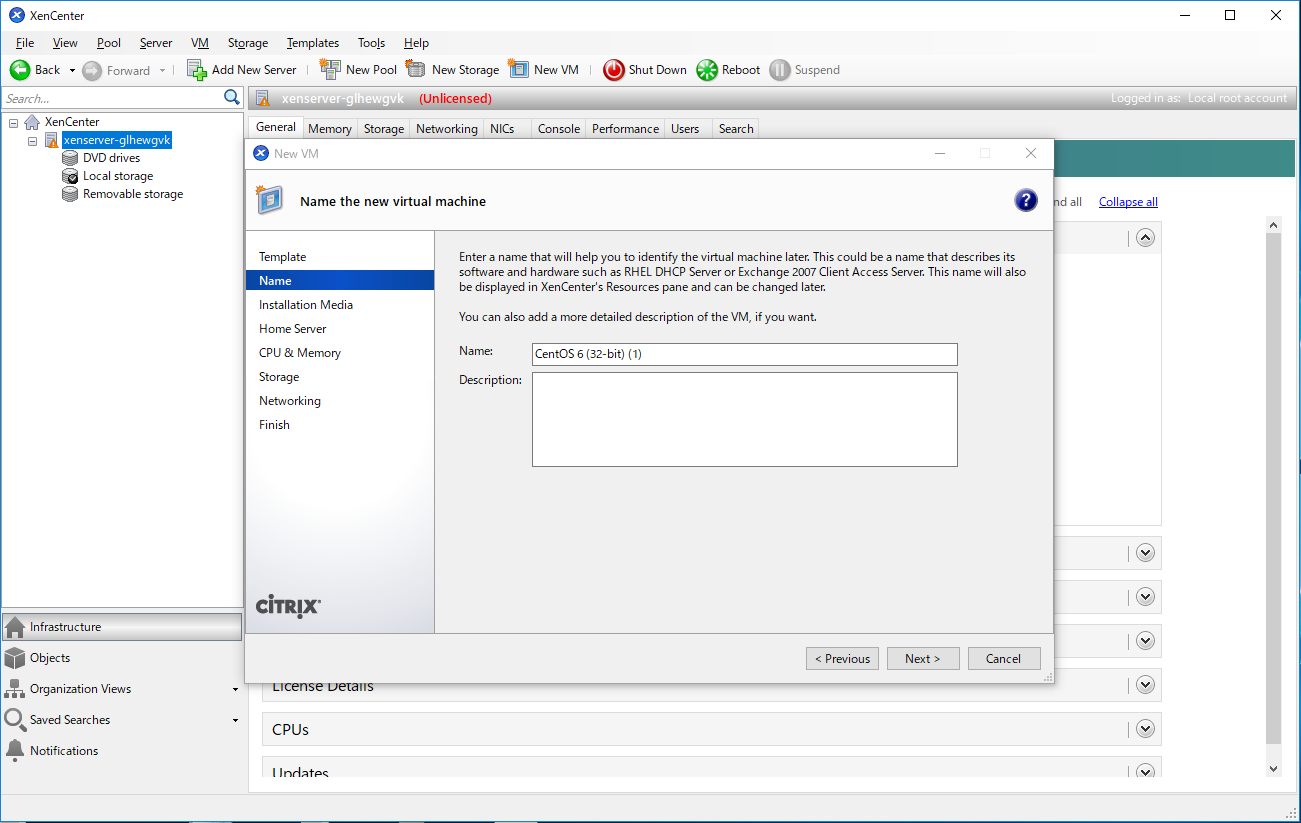This screenshot has height=823, width=1301.
Task: Open the Objects view
Action: (122, 658)
